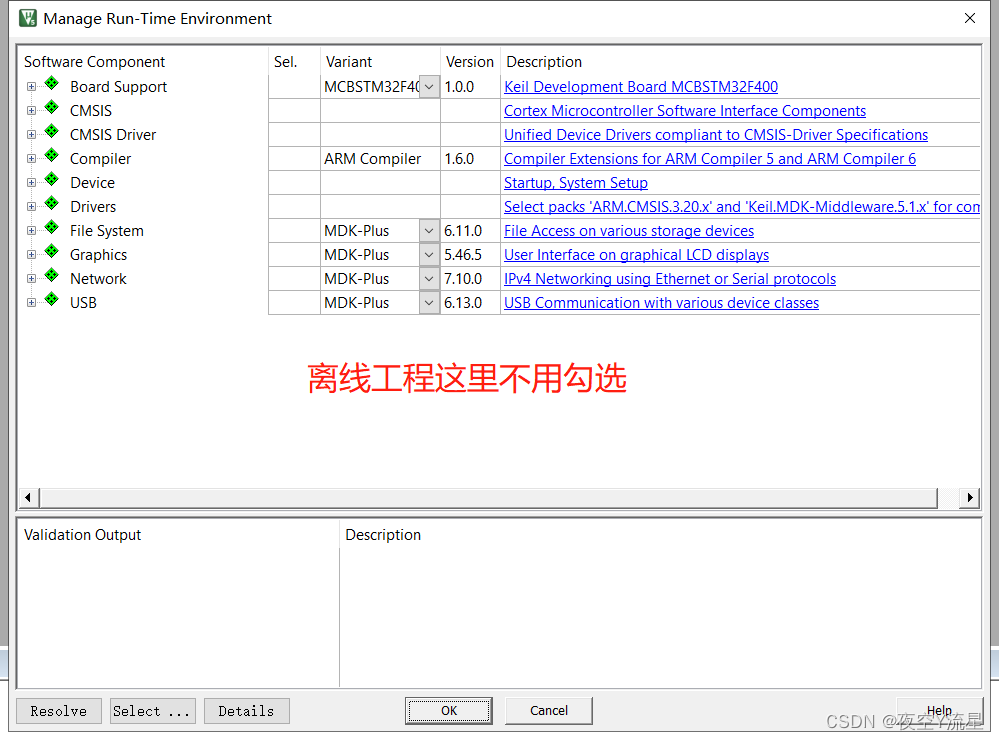This screenshot has height=740, width=999.
Task: Open Unified Device Drivers CMSIS-Driver link
Action: [716, 135]
